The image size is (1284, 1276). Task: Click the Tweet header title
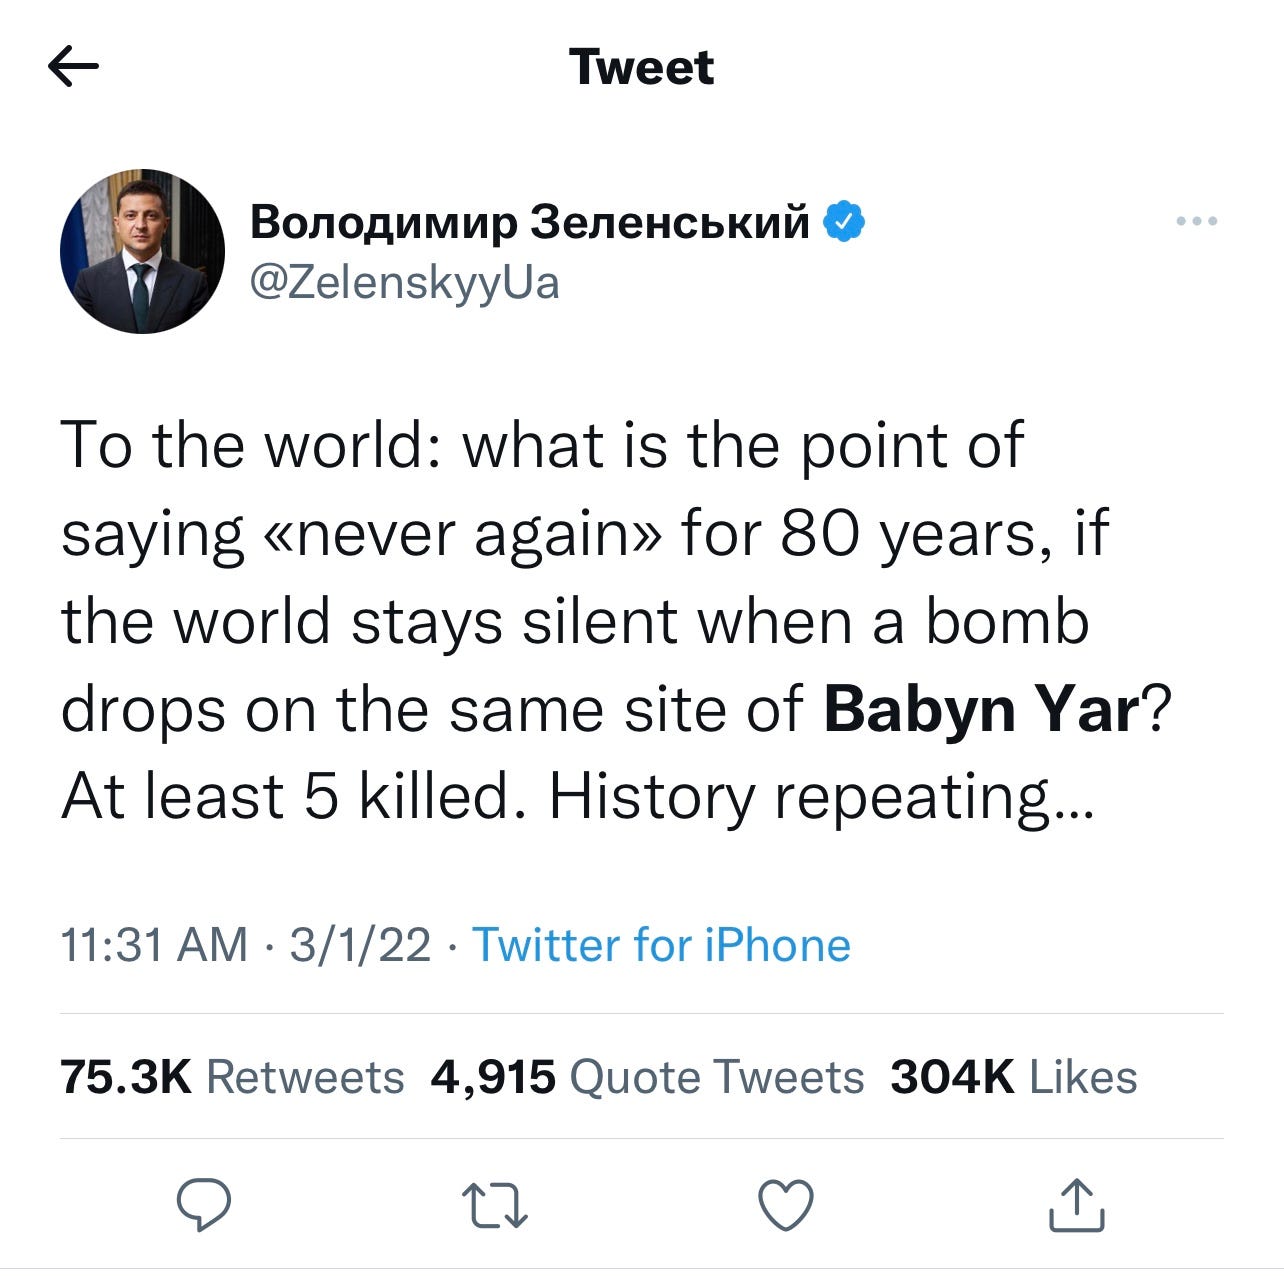(642, 67)
